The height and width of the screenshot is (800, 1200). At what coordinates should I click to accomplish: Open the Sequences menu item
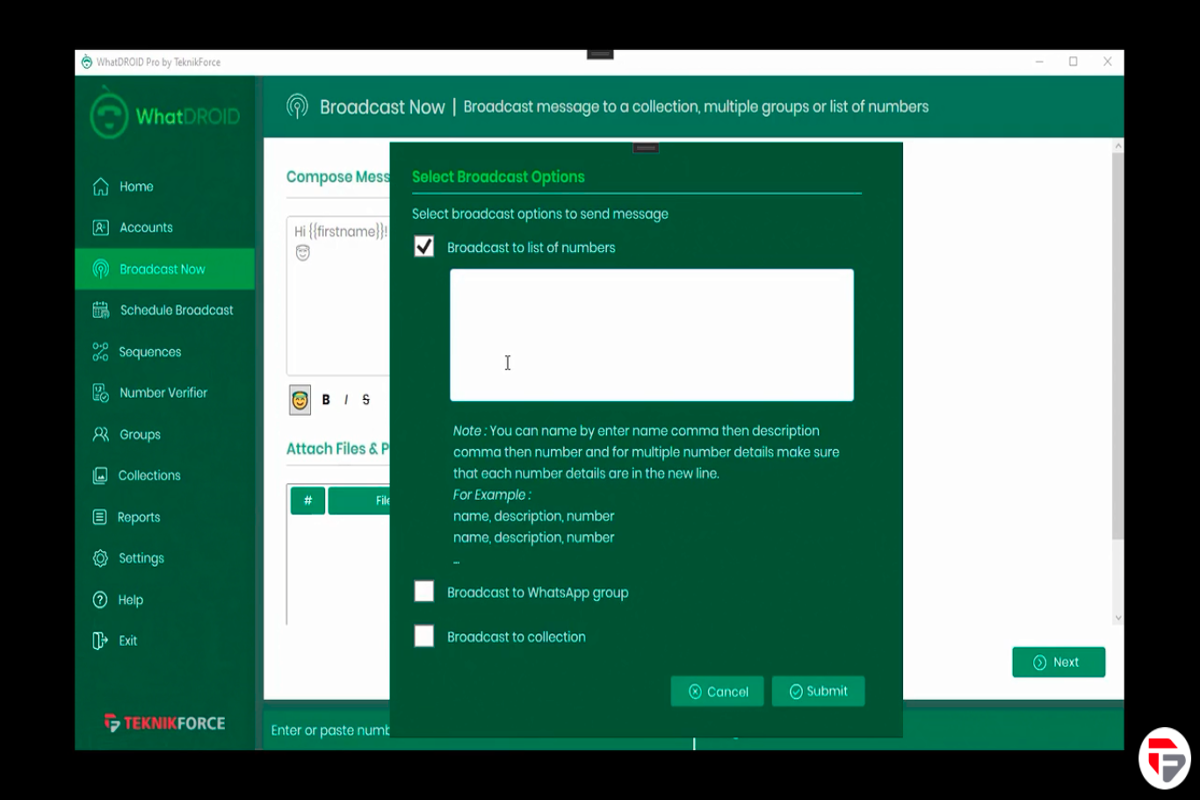tap(165, 352)
